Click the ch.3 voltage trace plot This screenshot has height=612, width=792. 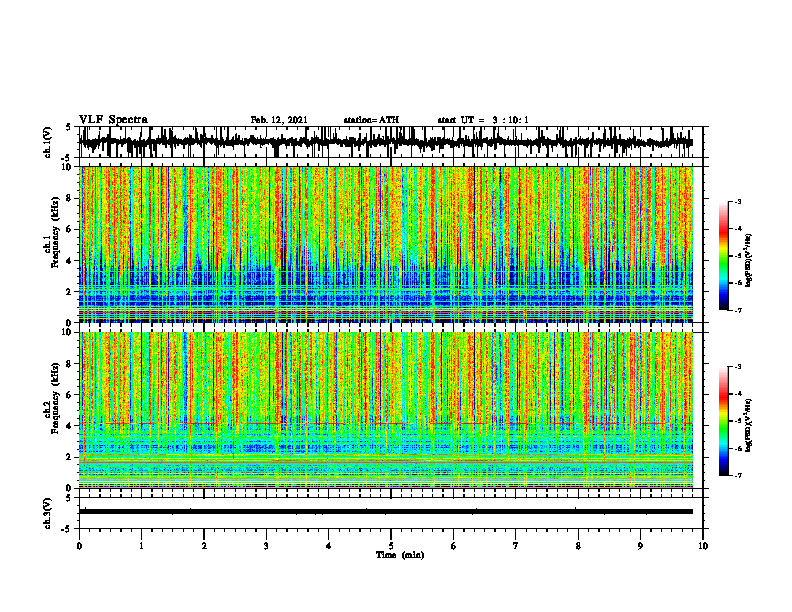tap(391, 513)
